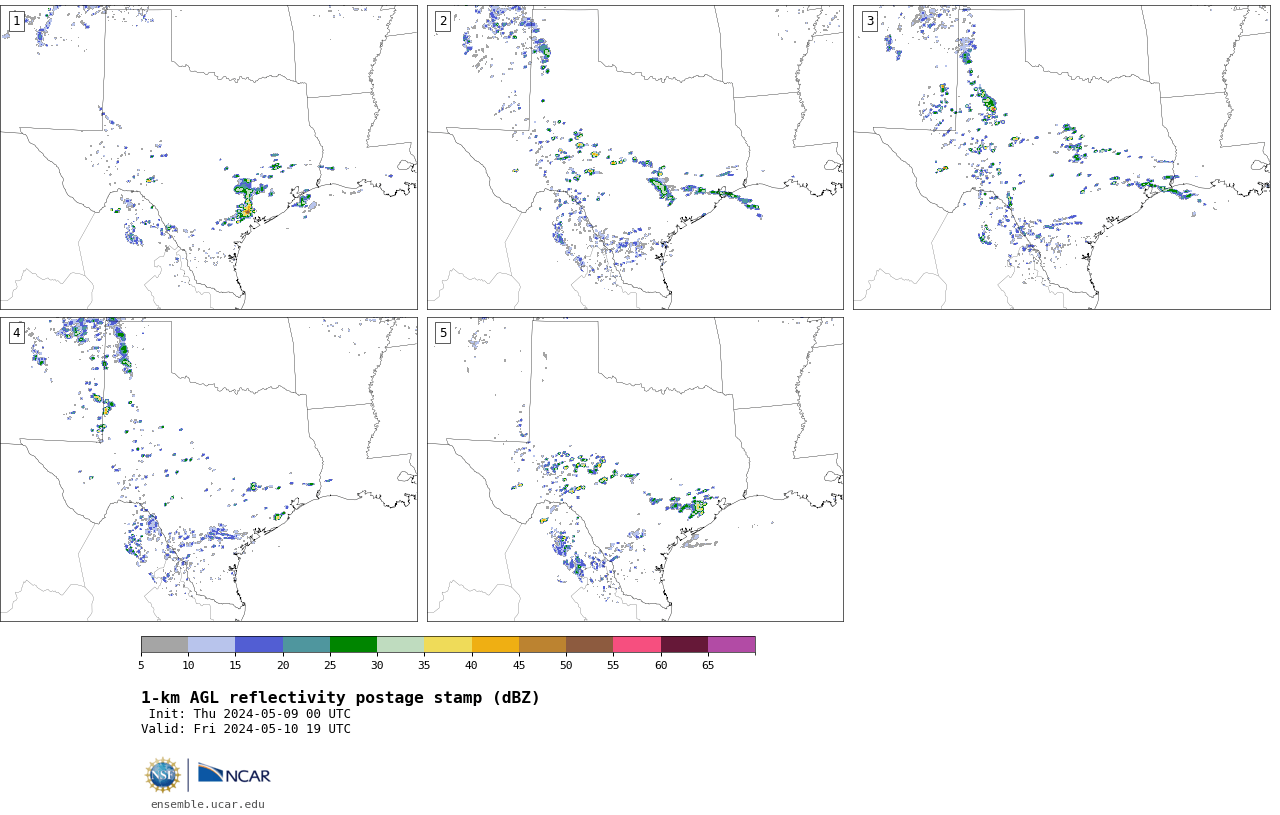Screen dimensions: 1280x815
Task: Select the gray 5-10 dBZ color swatch
Action: tap(164, 644)
